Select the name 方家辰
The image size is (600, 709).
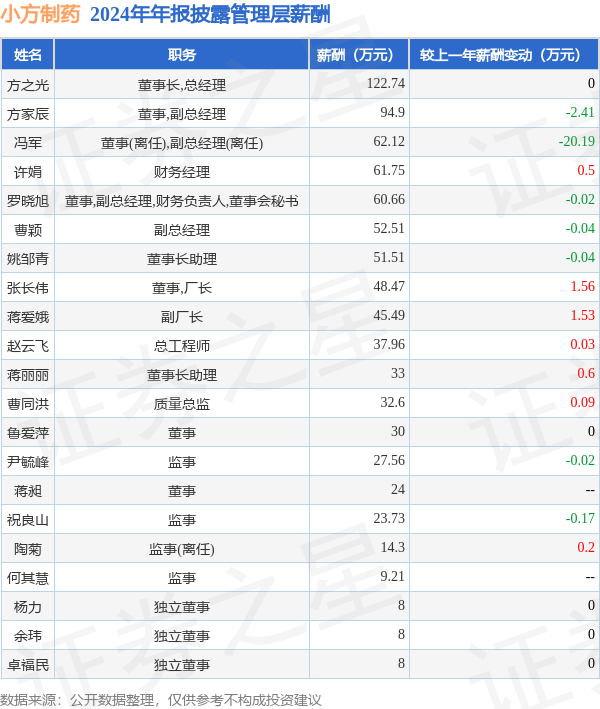point(28,114)
